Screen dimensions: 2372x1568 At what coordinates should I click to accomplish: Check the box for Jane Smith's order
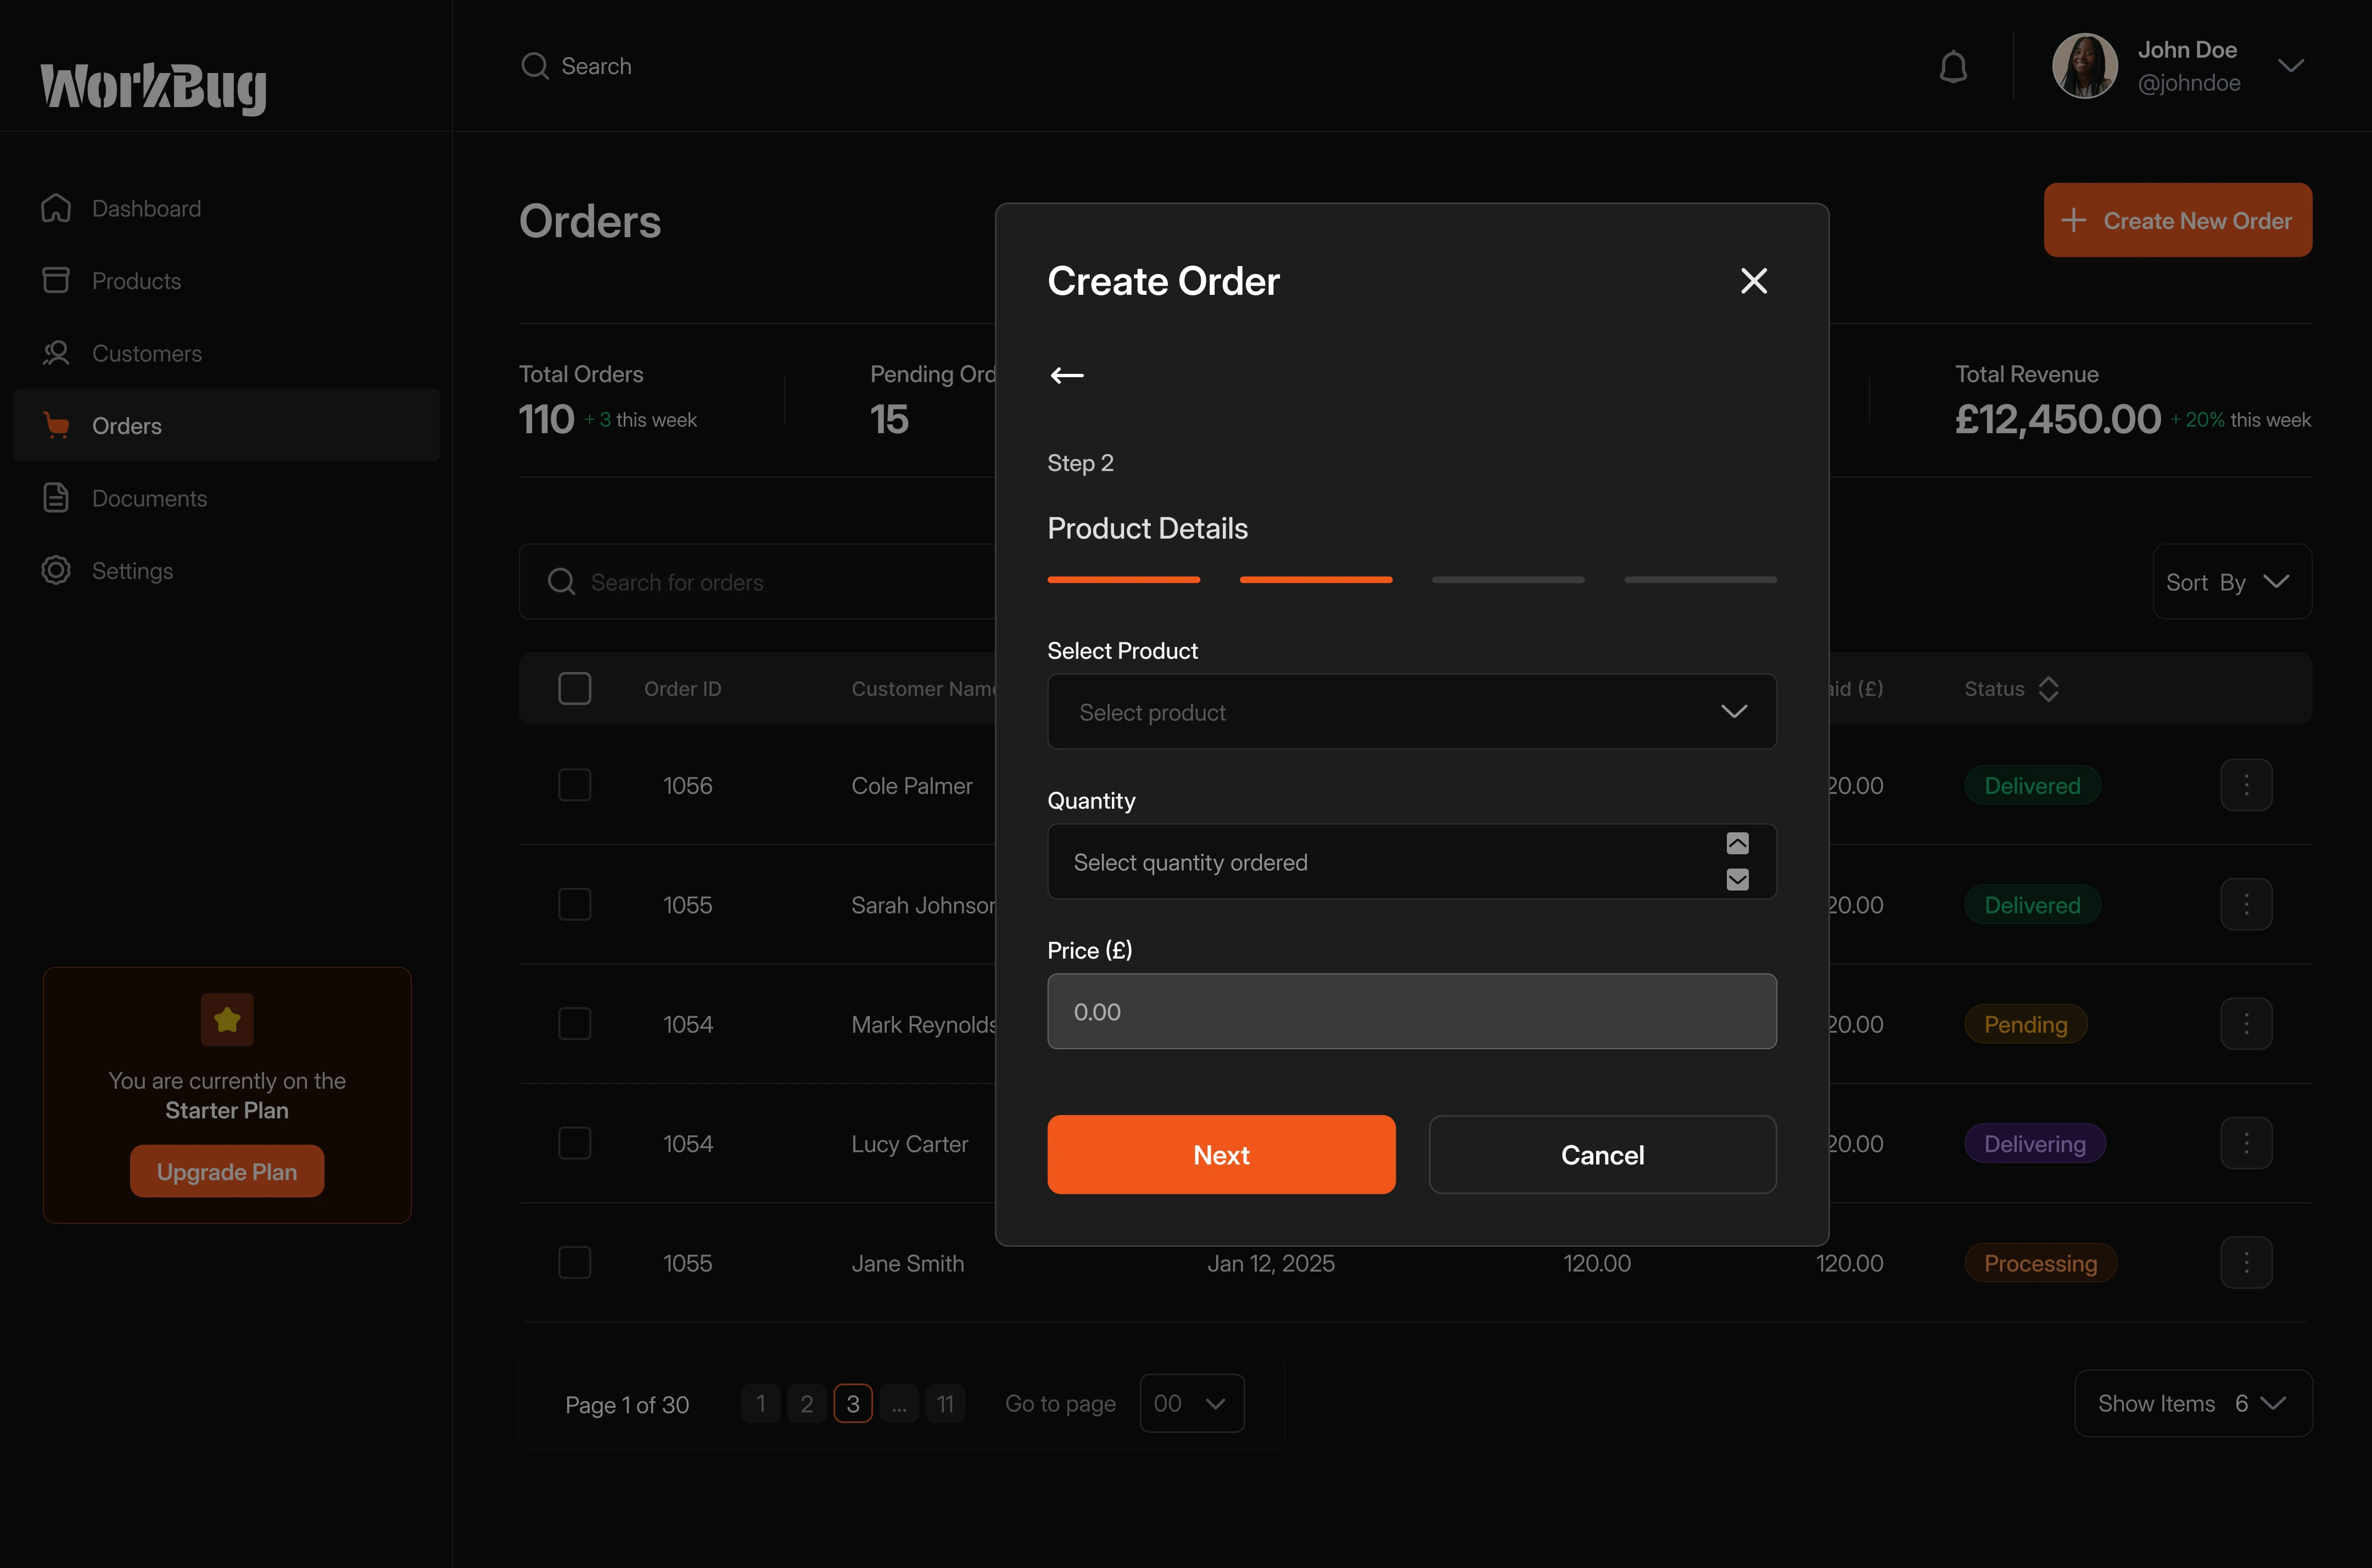pyautogui.click(x=575, y=1263)
